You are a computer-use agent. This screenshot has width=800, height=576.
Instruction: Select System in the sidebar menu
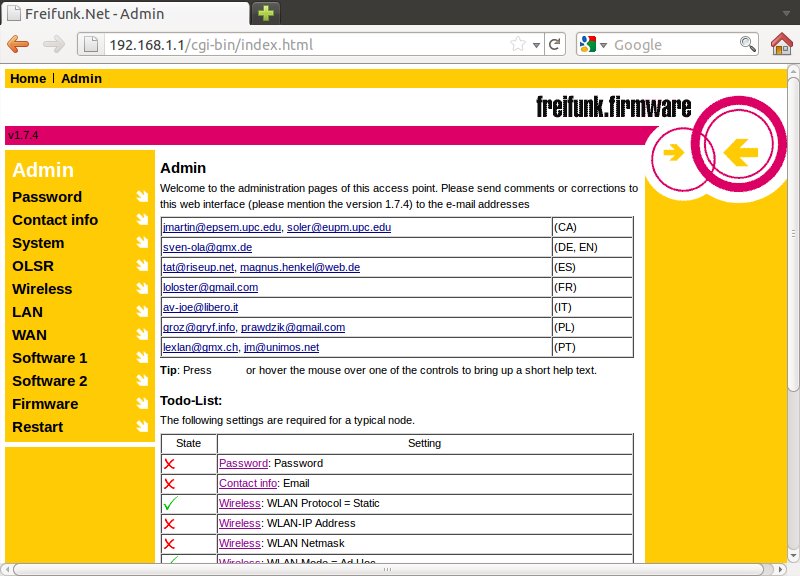[x=38, y=243]
